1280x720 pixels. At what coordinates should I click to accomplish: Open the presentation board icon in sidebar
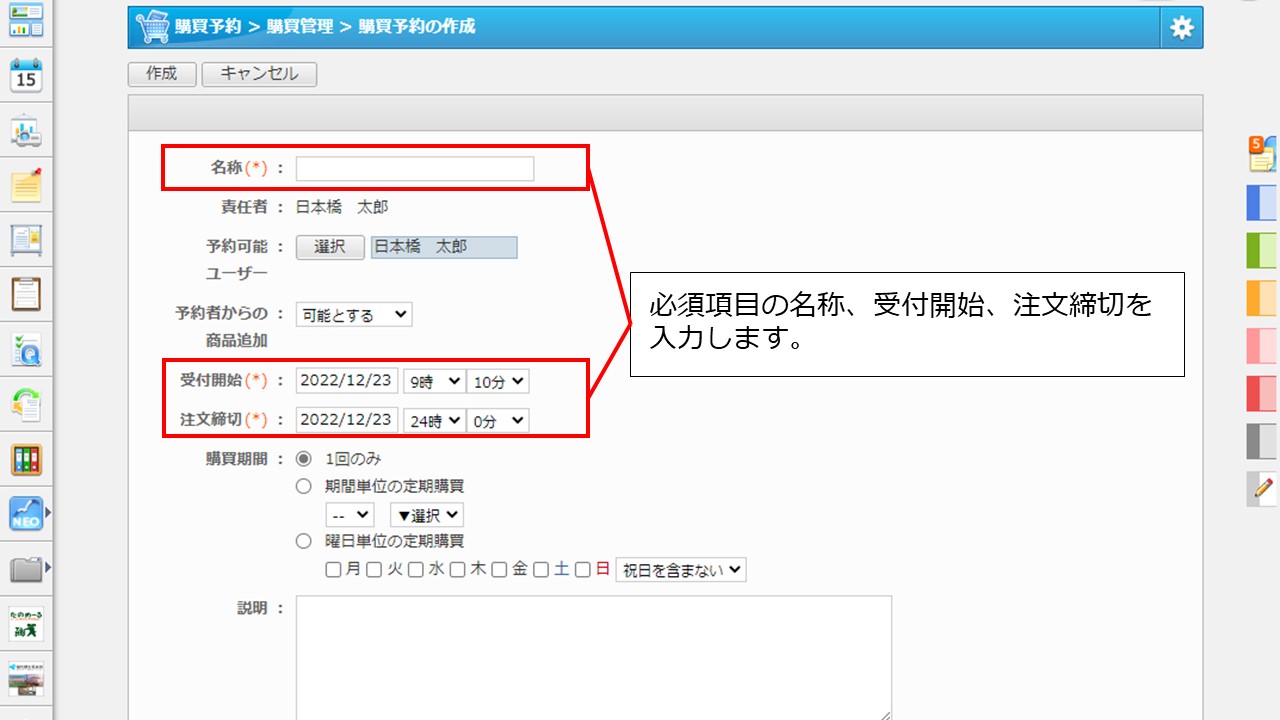26,131
